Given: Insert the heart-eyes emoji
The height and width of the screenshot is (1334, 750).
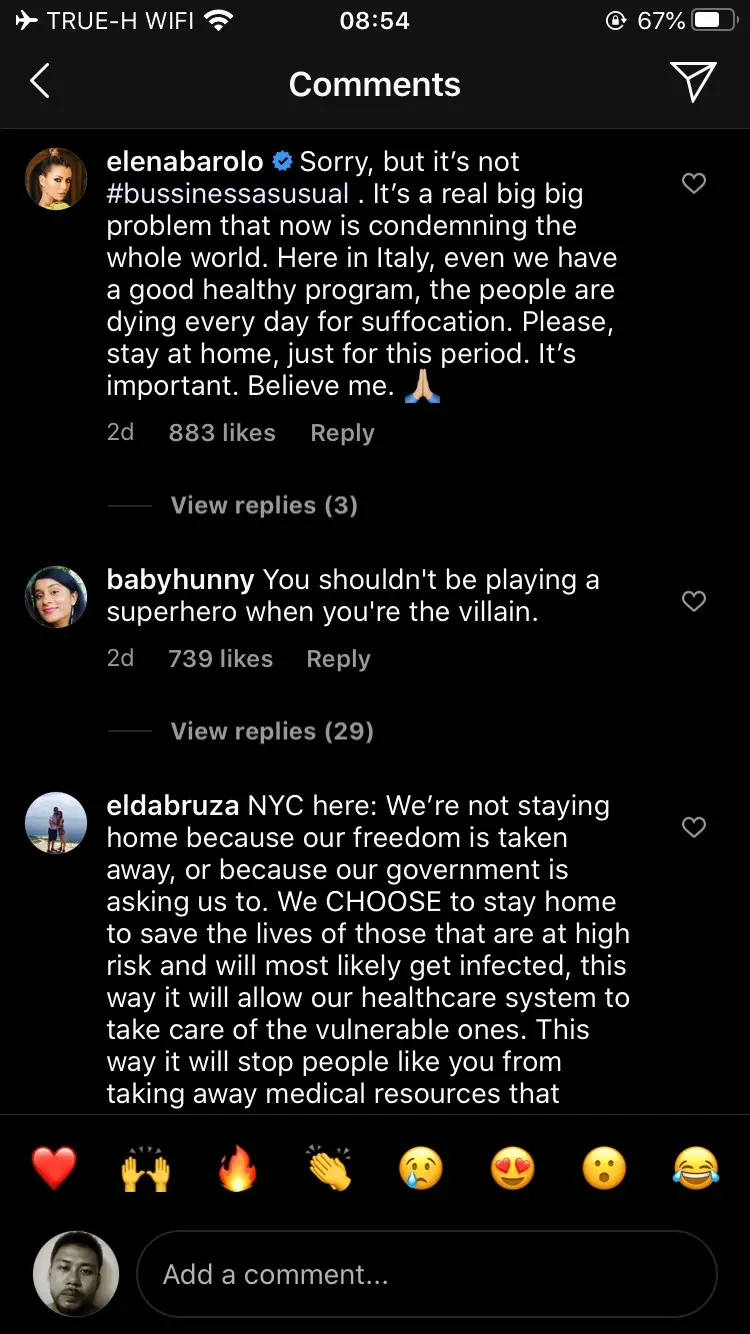Looking at the screenshot, I should [x=513, y=1168].
